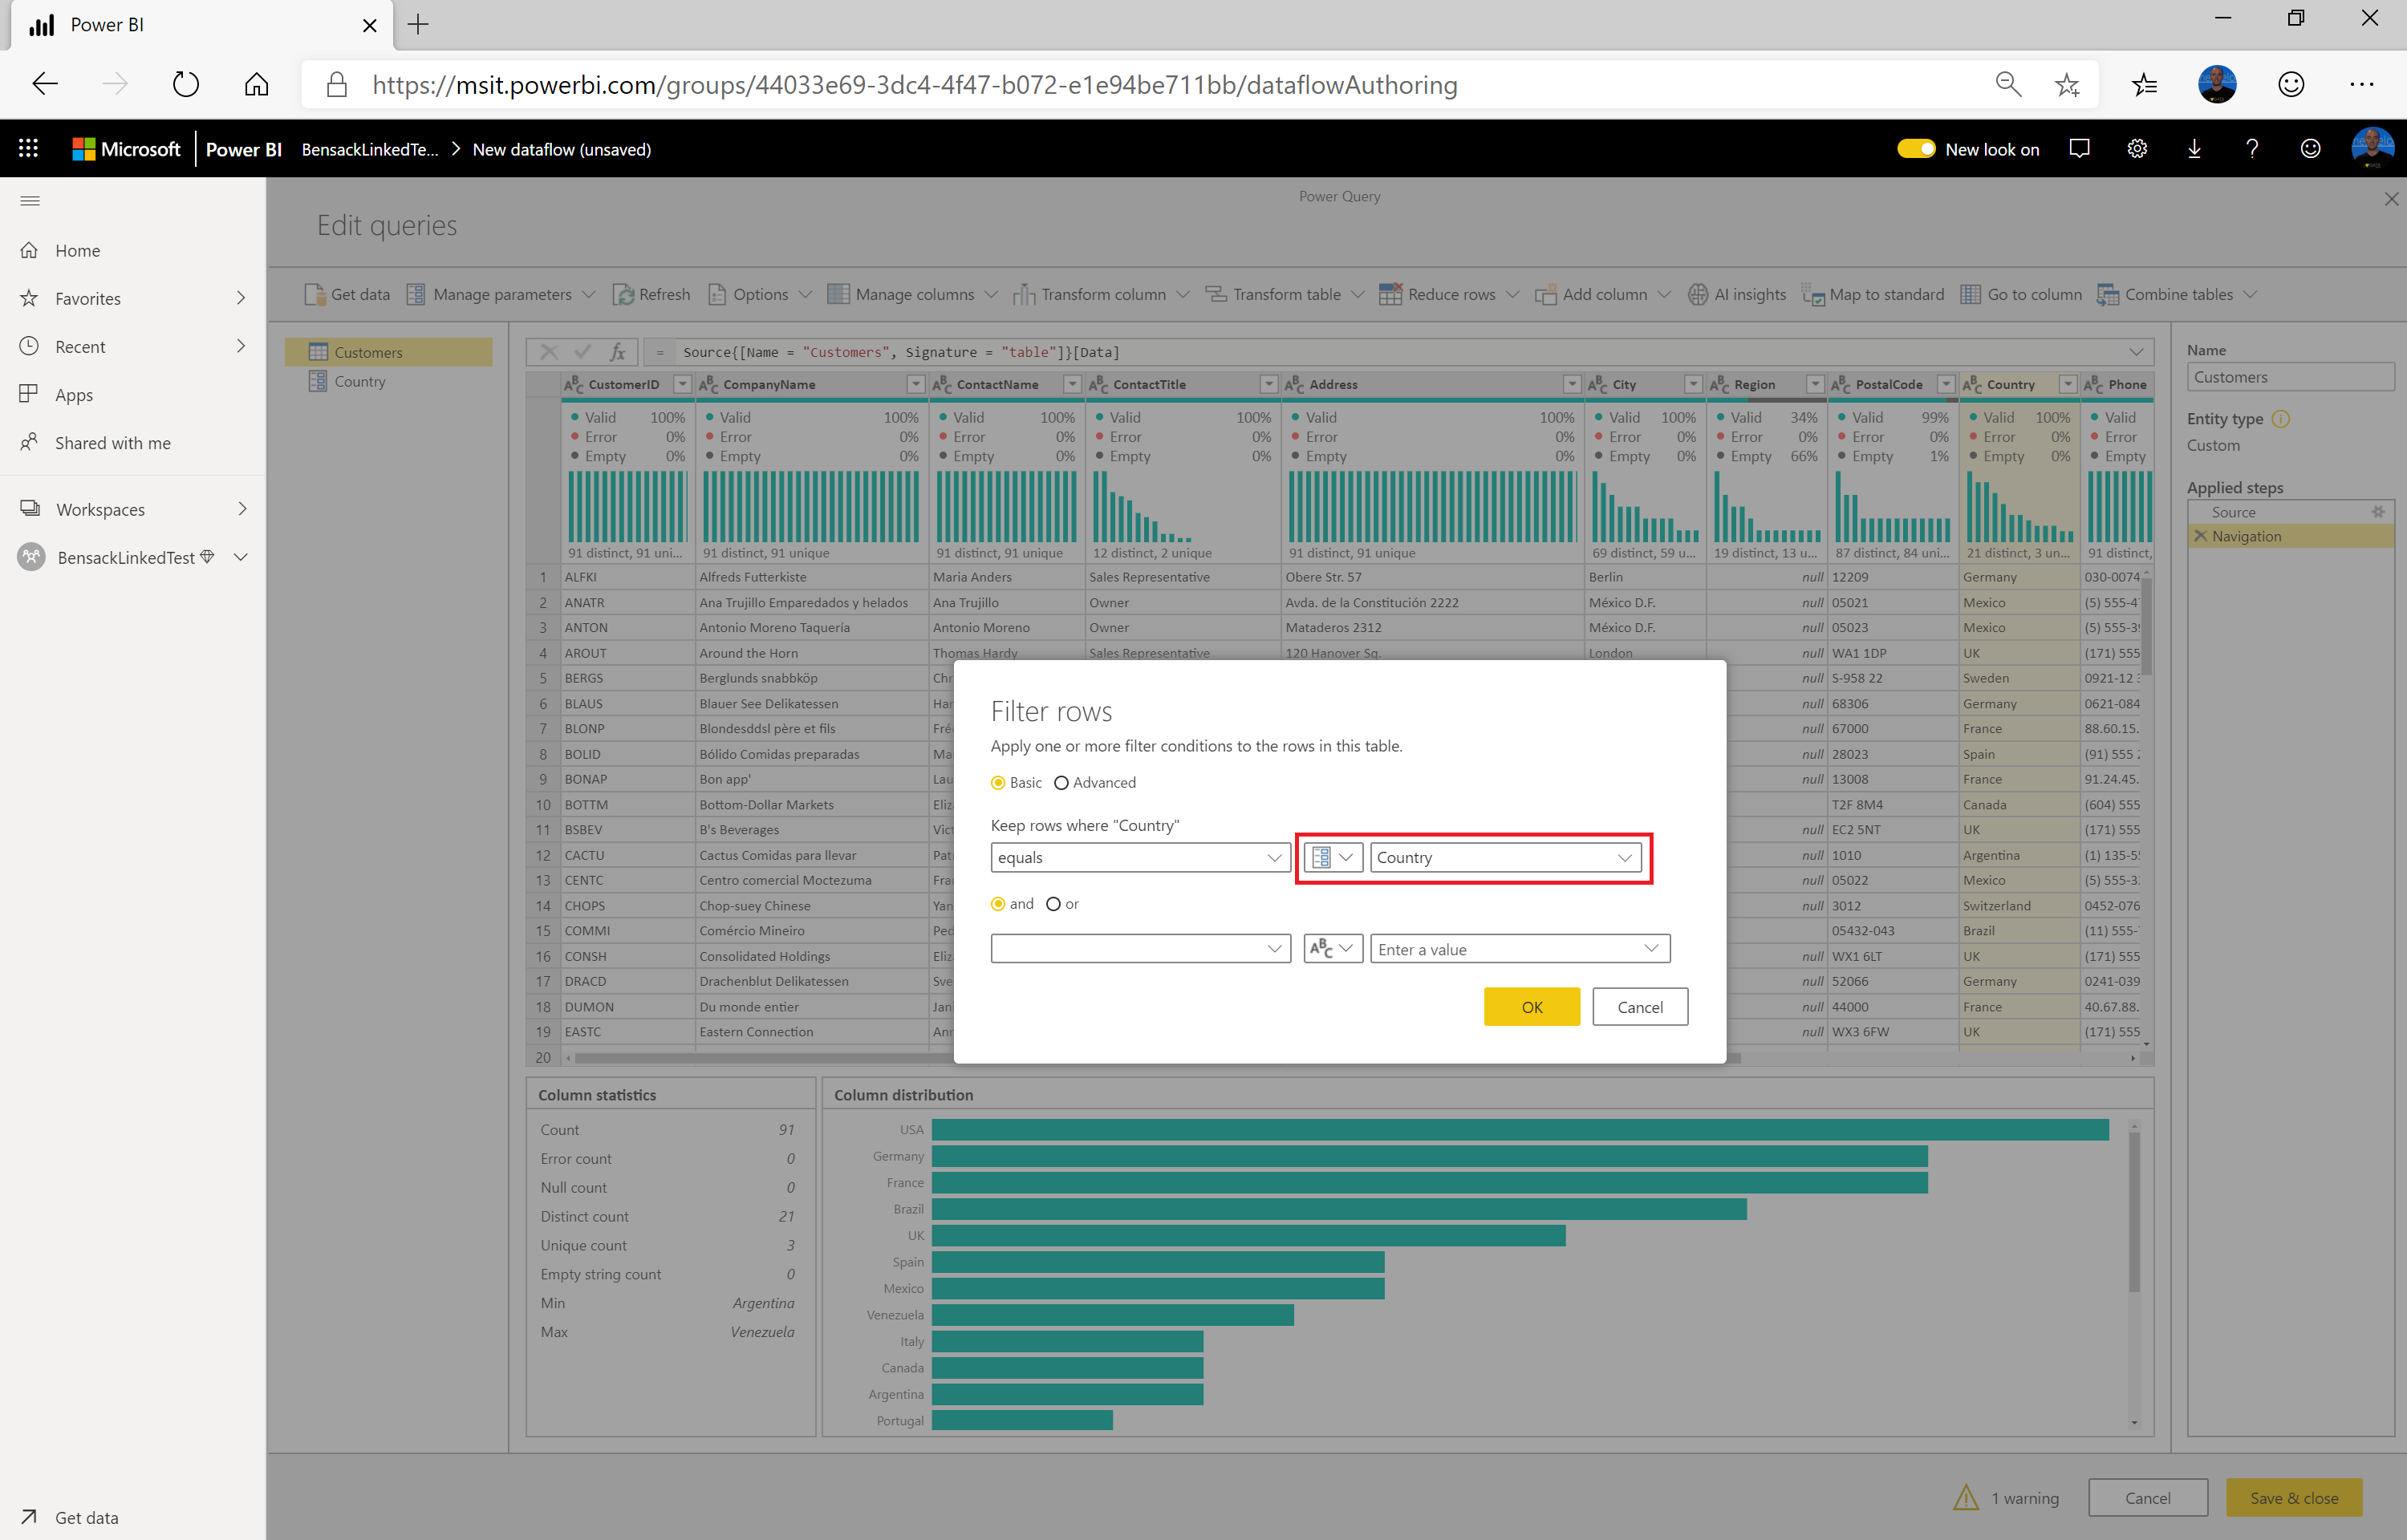Open Power BI settings gear
The width and height of the screenshot is (2407, 1540).
click(2137, 149)
